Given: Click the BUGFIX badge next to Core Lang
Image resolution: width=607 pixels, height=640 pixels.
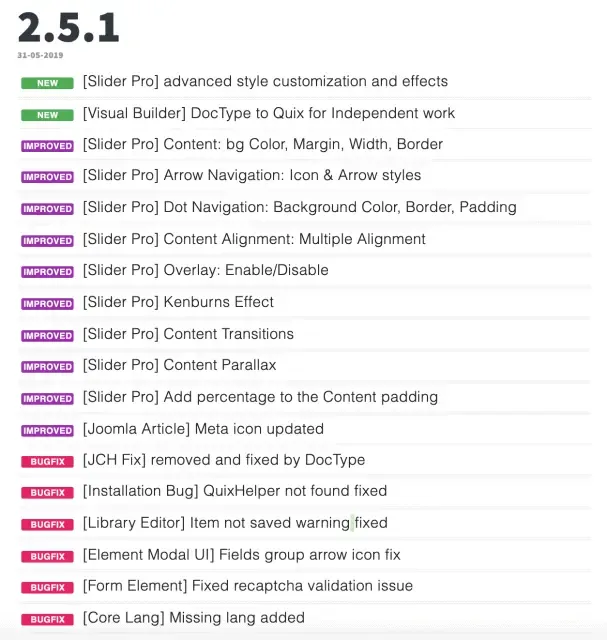Looking at the screenshot, I should [x=47, y=619].
